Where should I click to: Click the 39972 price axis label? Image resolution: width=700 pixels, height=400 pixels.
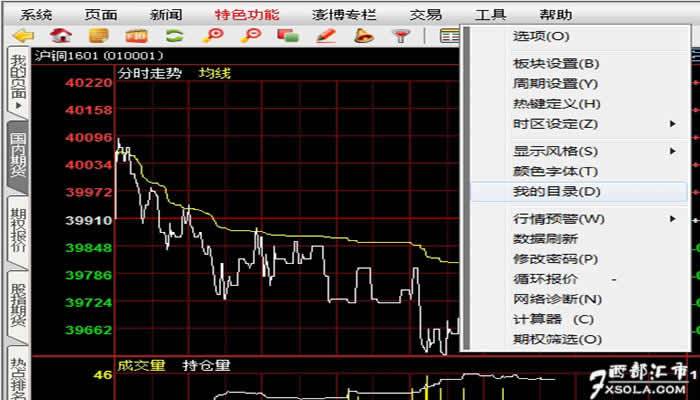click(89, 192)
